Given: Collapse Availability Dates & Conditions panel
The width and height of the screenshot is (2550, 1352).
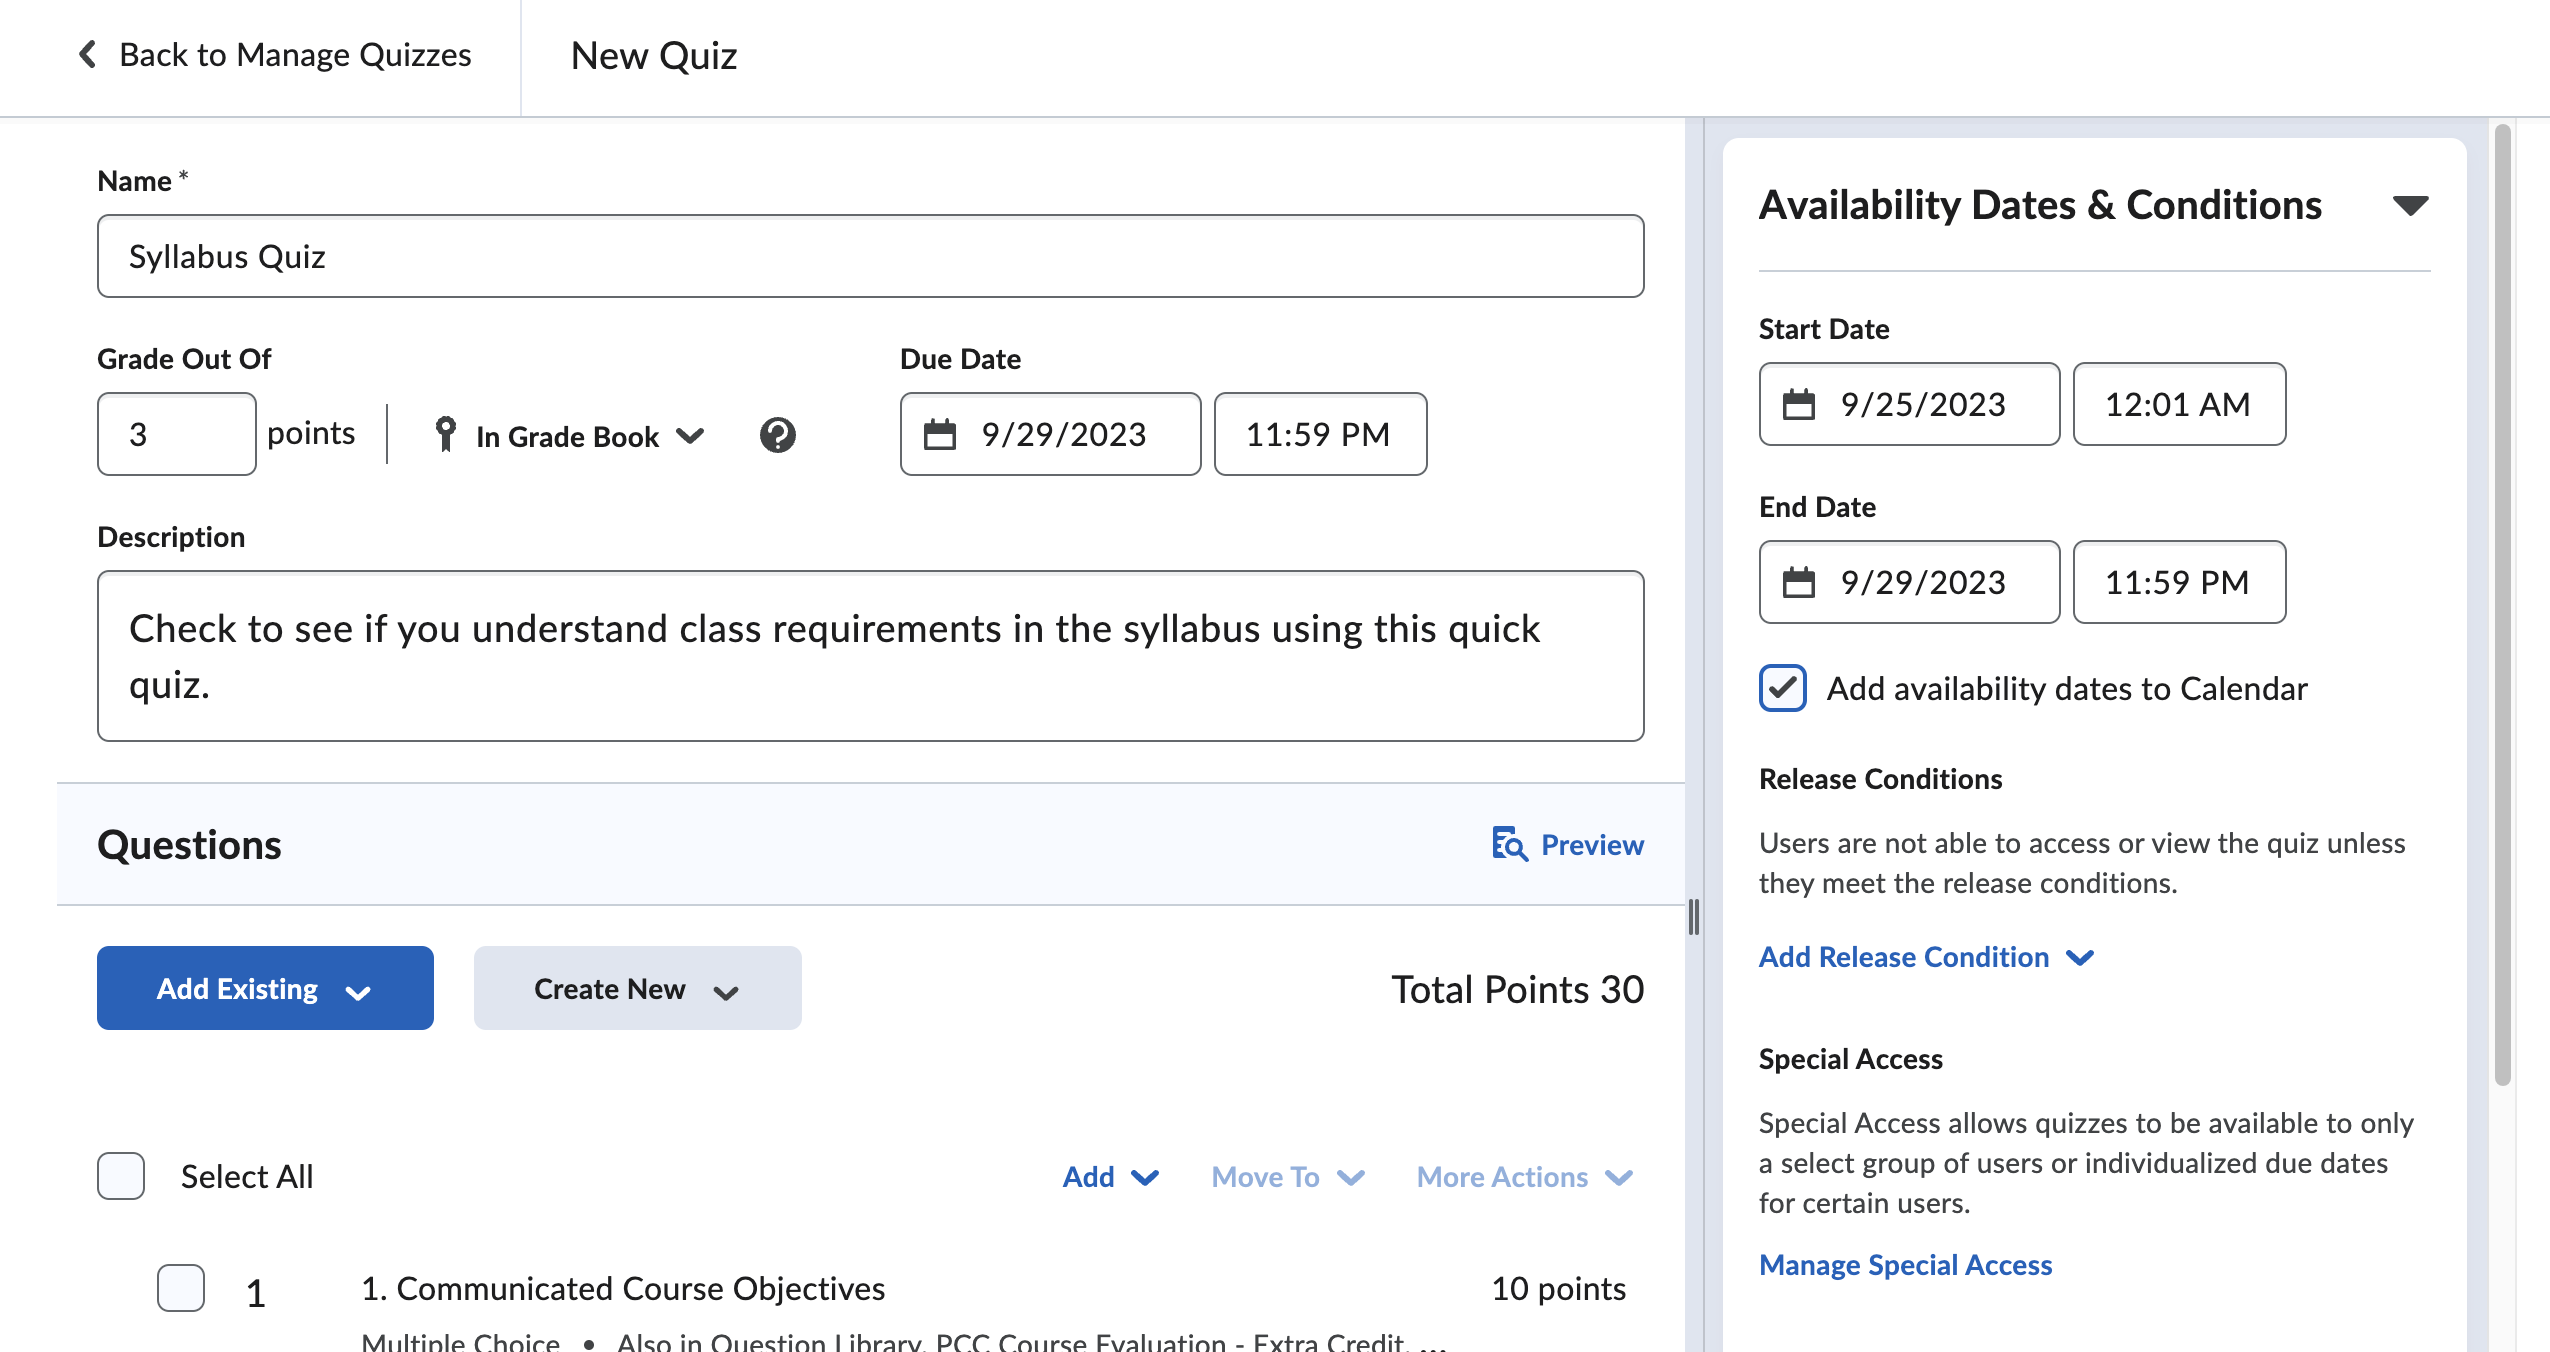Looking at the screenshot, I should (2412, 204).
